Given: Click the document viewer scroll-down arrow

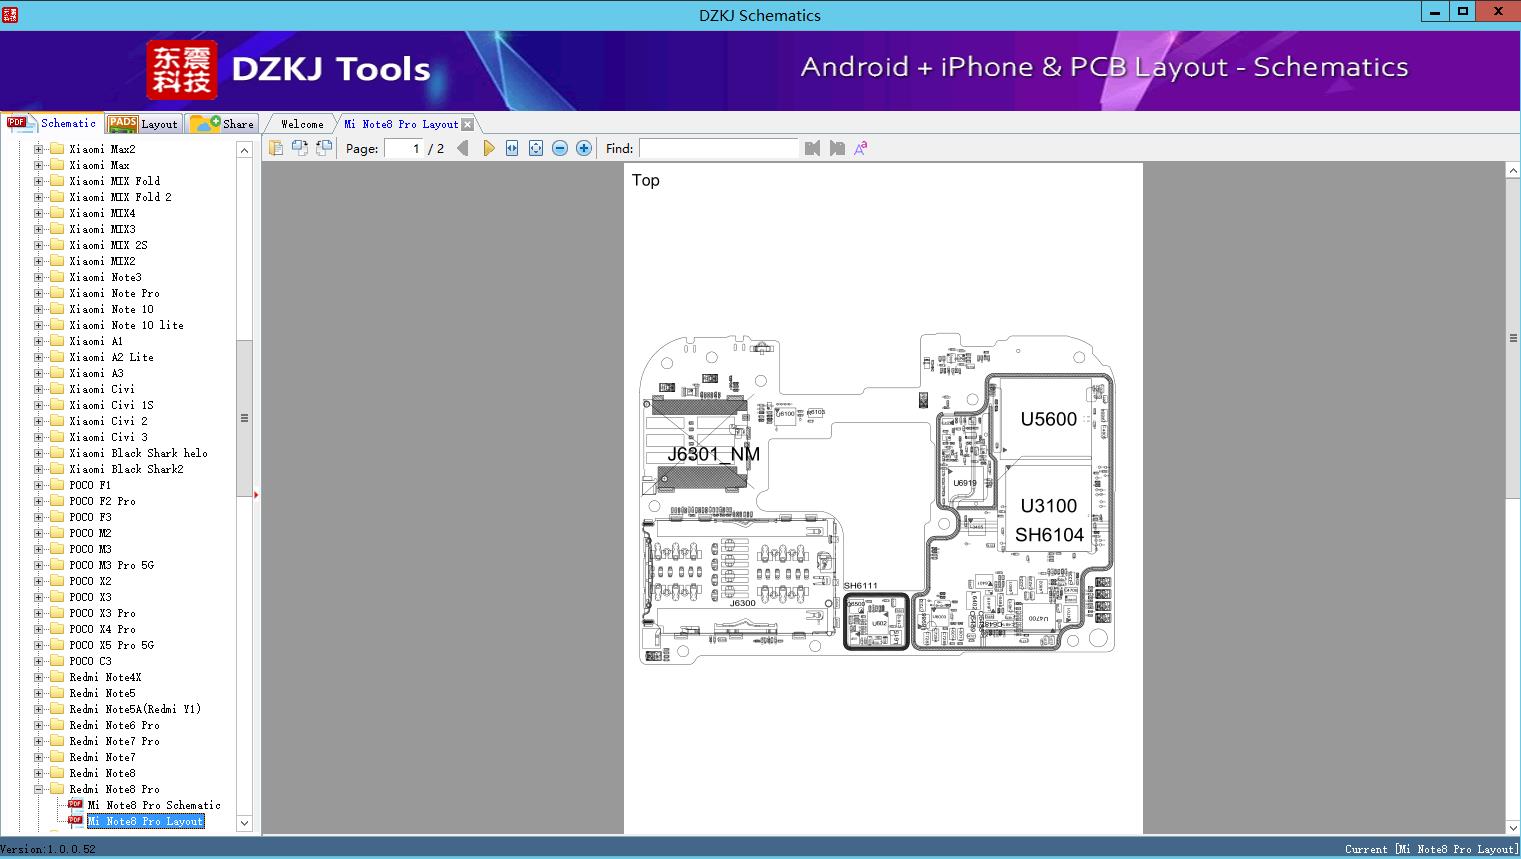Looking at the screenshot, I should click(x=1513, y=827).
